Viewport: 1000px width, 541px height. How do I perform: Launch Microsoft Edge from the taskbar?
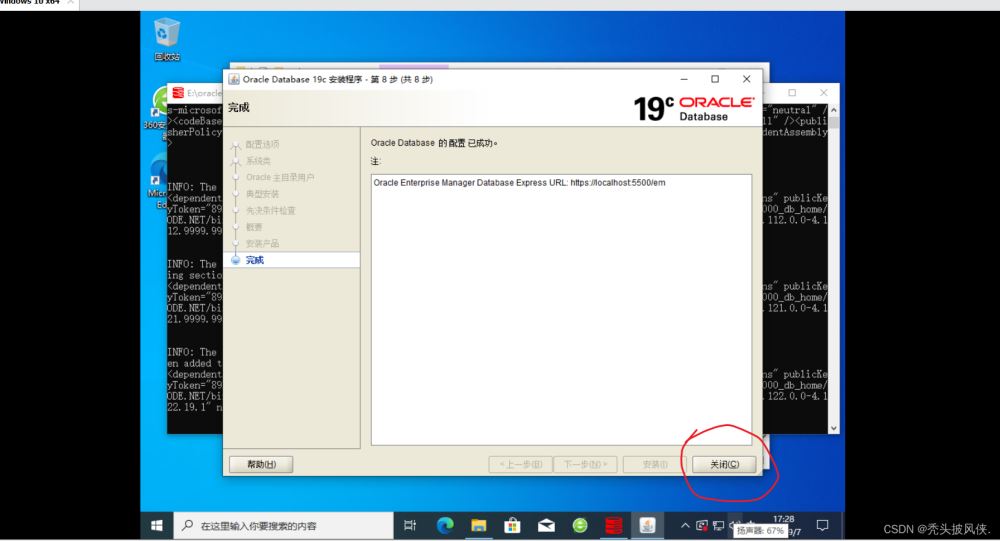coord(444,525)
